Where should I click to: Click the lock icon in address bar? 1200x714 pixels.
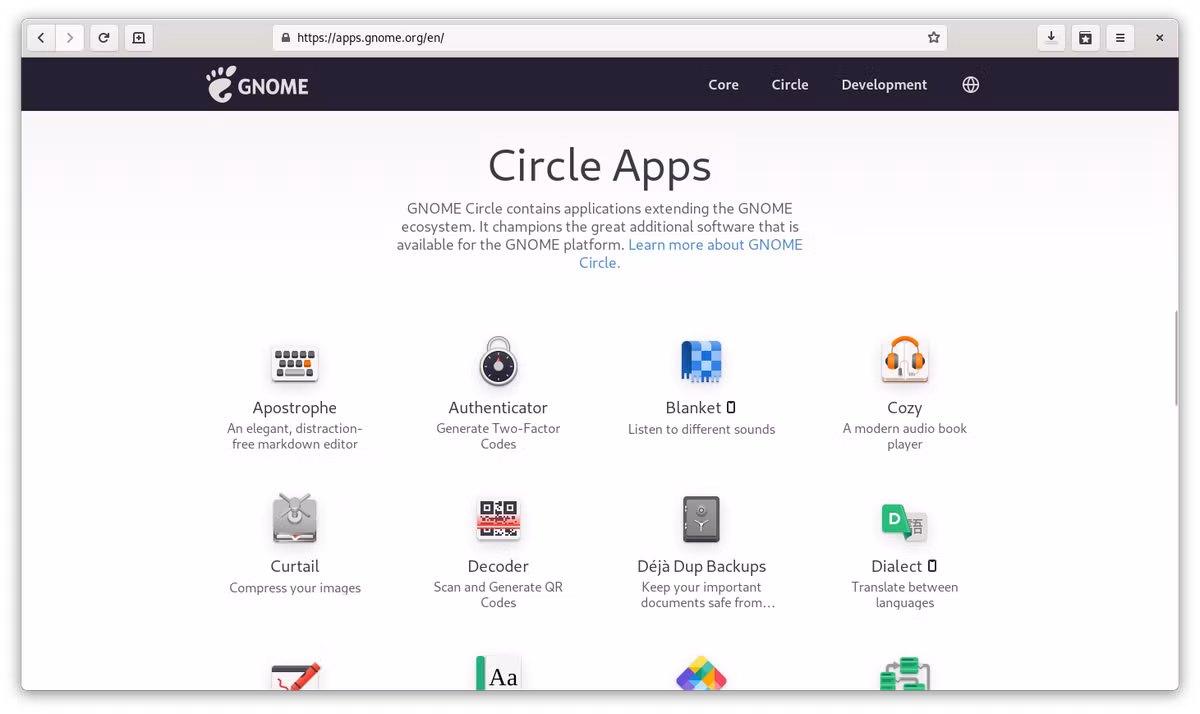(x=286, y=38)
